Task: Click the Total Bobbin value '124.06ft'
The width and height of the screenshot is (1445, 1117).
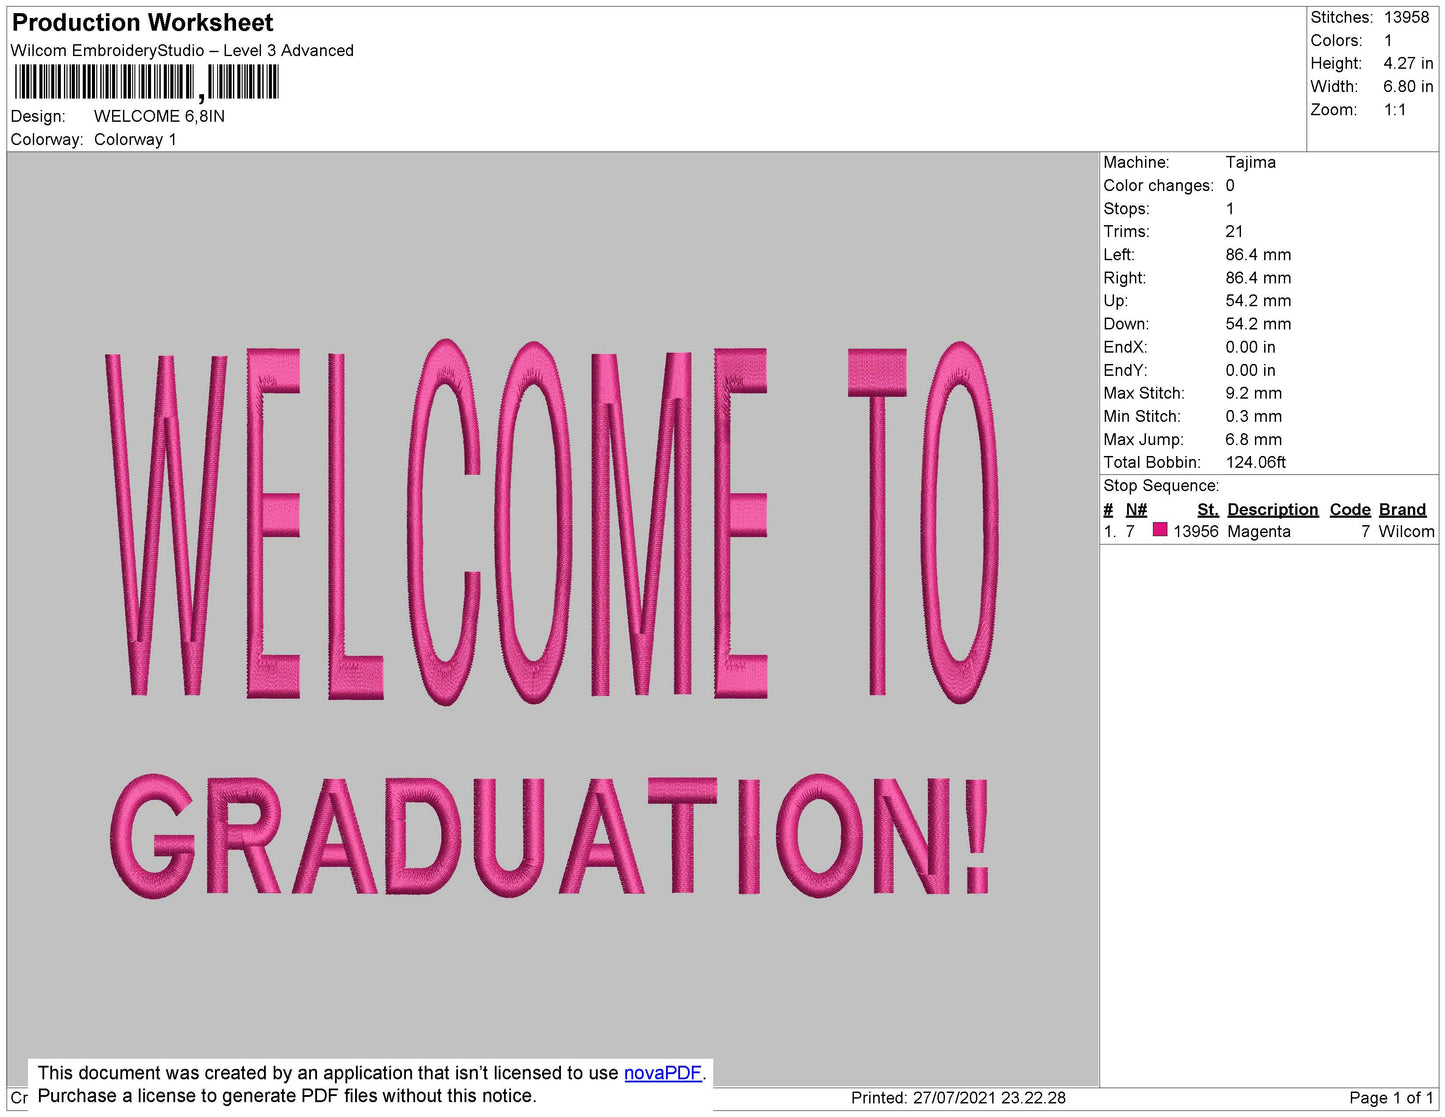Action: (x=1255, y=462)
